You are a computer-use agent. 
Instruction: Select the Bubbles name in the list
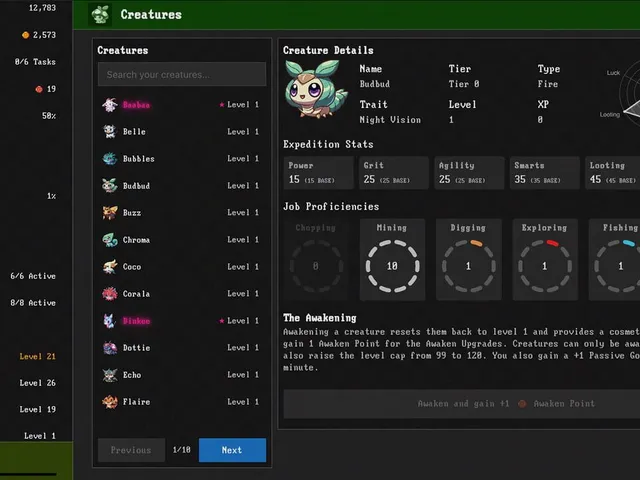click(139, 159)
